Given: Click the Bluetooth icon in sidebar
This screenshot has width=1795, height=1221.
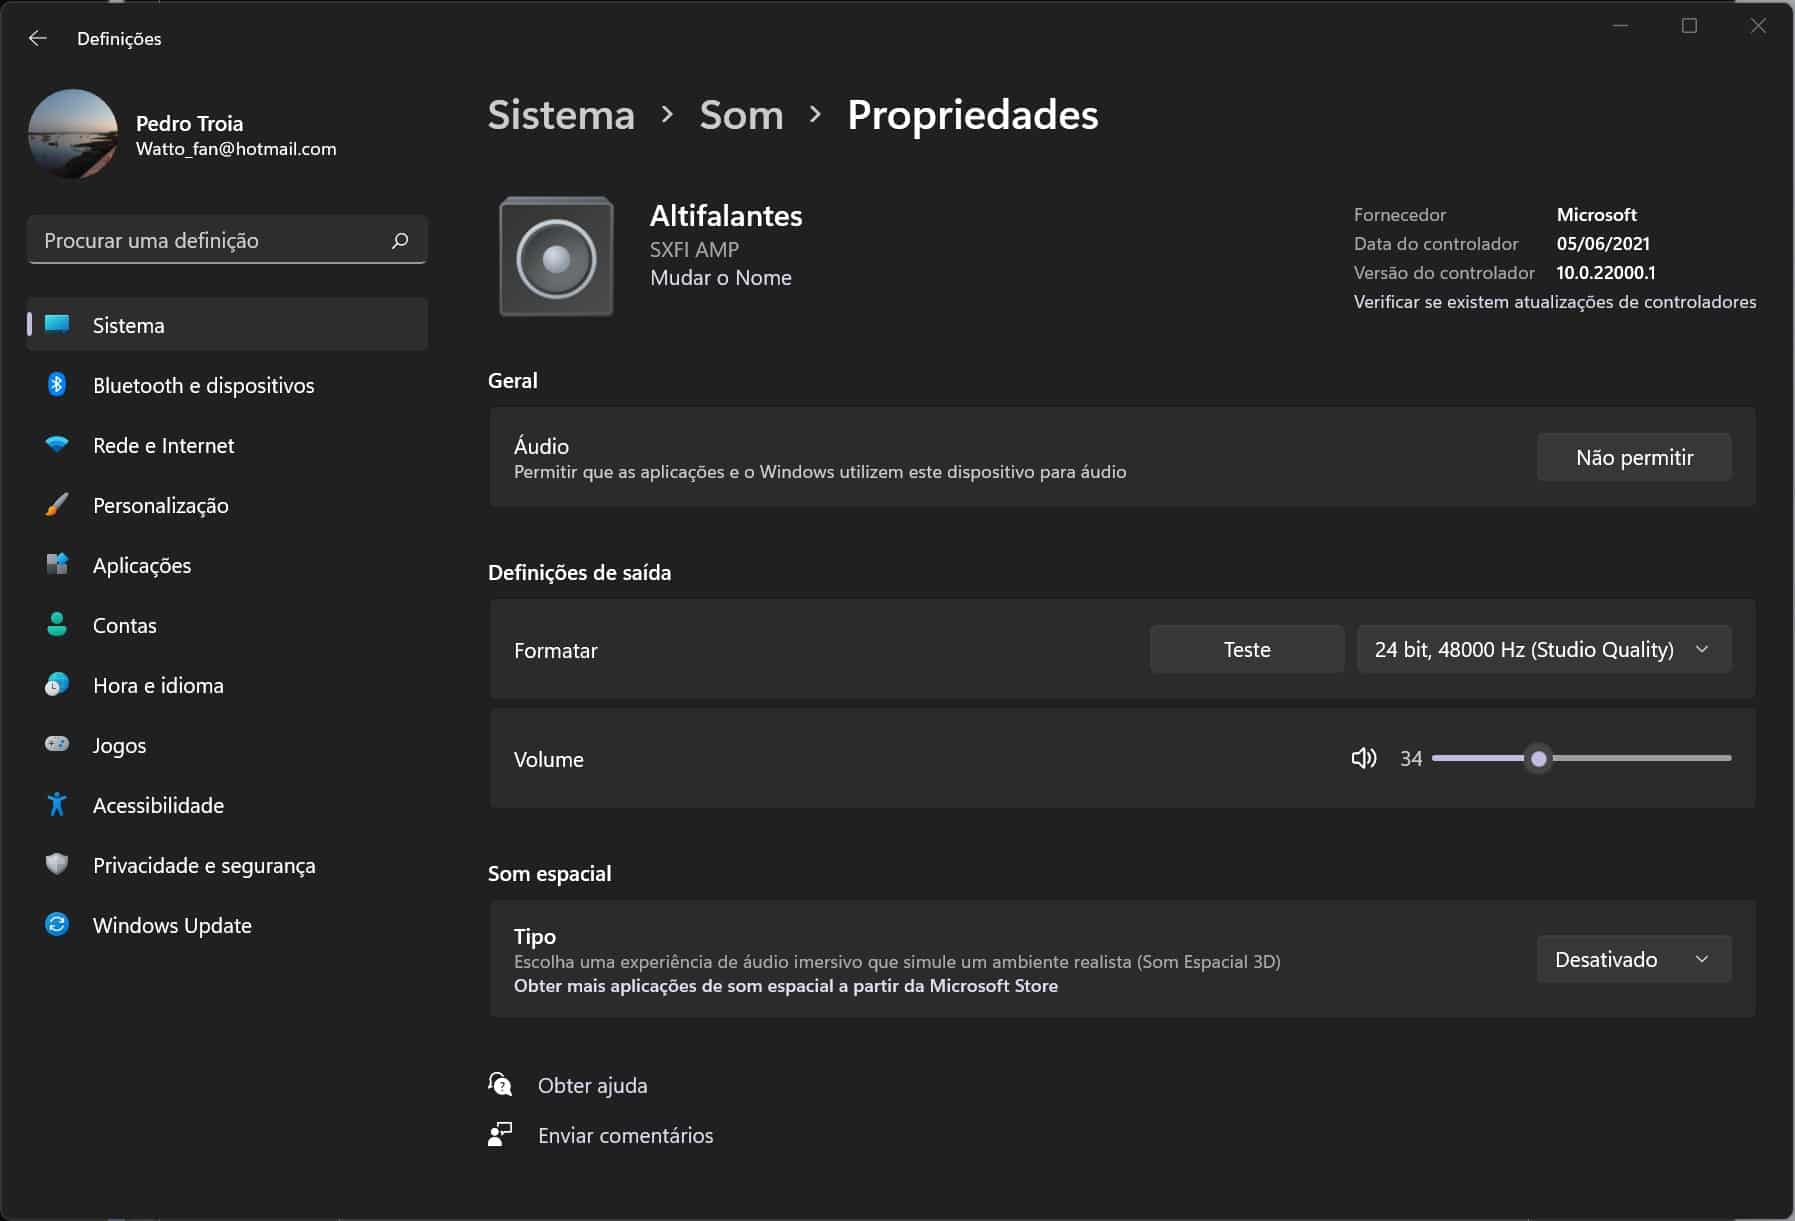Looking at the screenshot, I should 57,385.
